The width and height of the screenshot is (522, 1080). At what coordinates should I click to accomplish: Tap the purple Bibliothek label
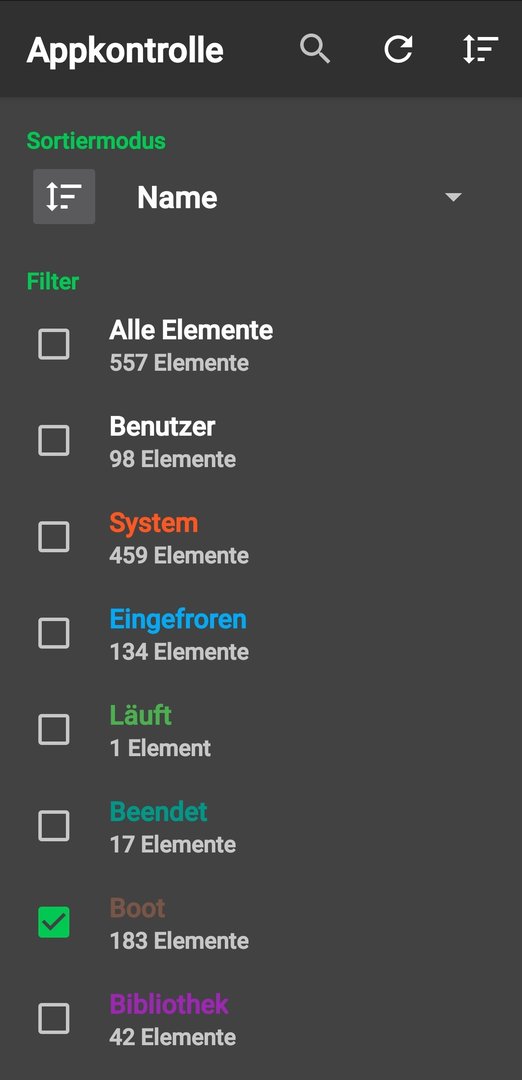pos(169,1005)
